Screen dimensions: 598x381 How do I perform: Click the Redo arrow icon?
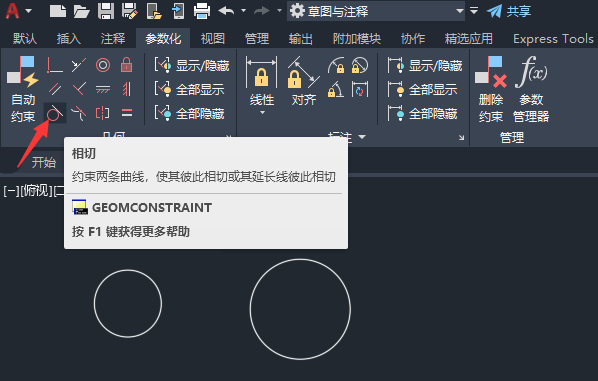(262, 11)
